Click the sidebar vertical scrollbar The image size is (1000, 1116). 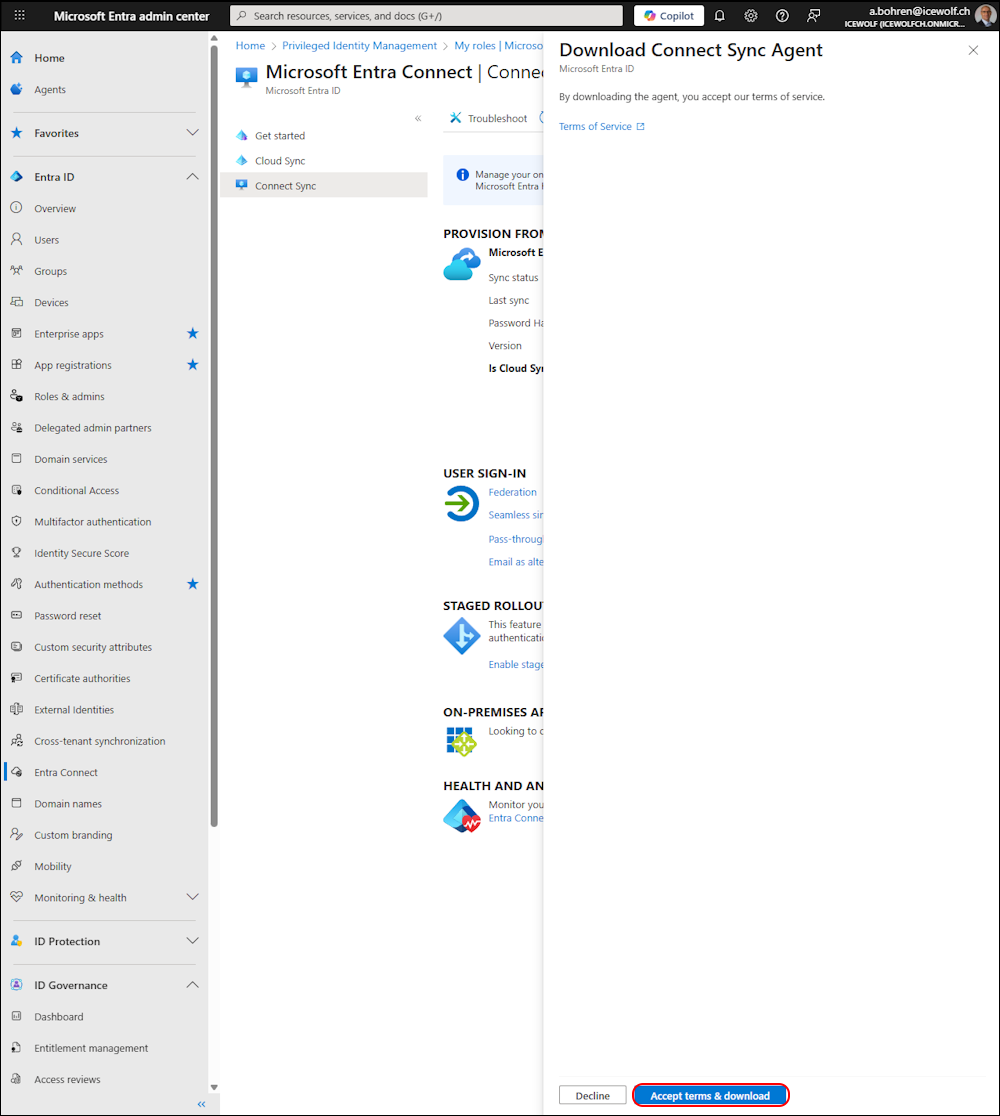tap(214, 436)
